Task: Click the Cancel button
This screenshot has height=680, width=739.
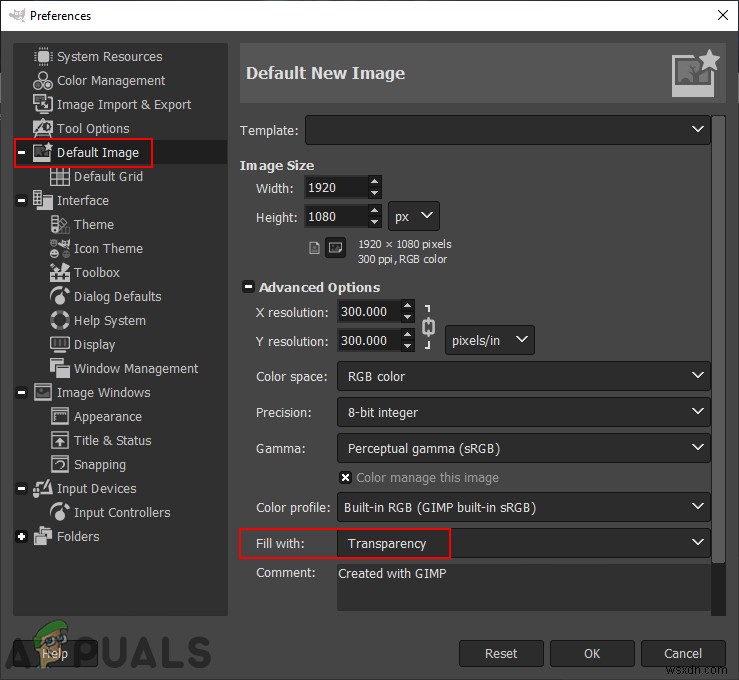Action: tap(683, 653)
